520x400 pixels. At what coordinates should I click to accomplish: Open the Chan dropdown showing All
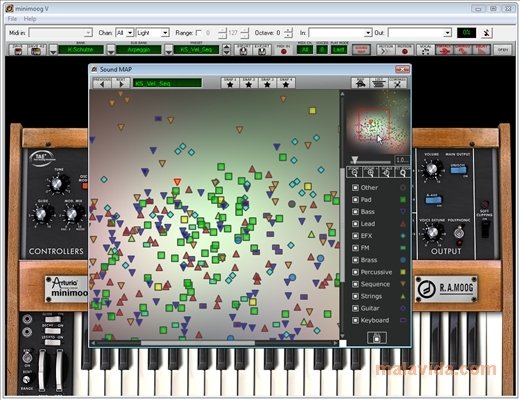125,33
